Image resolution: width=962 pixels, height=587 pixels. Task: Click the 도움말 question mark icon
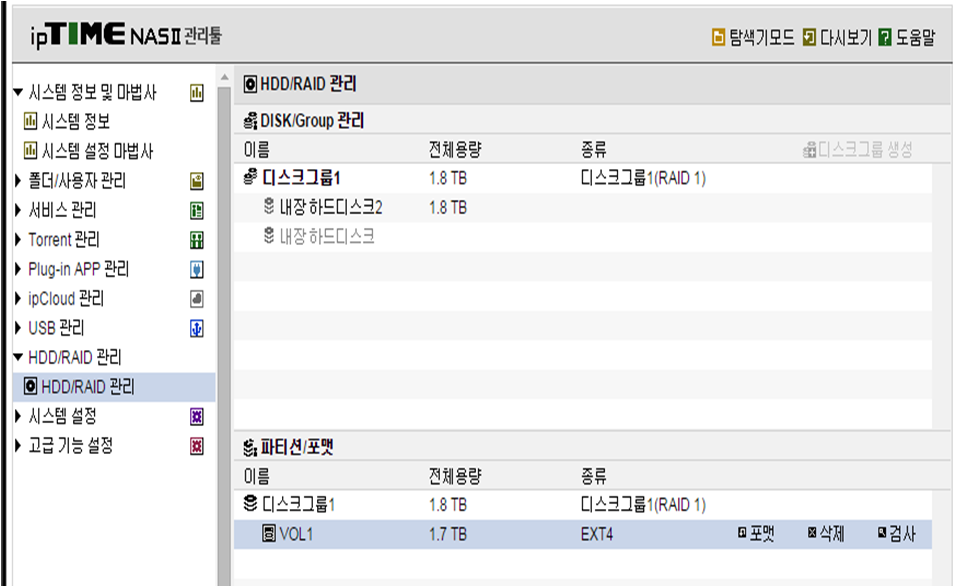click(885, 37)
